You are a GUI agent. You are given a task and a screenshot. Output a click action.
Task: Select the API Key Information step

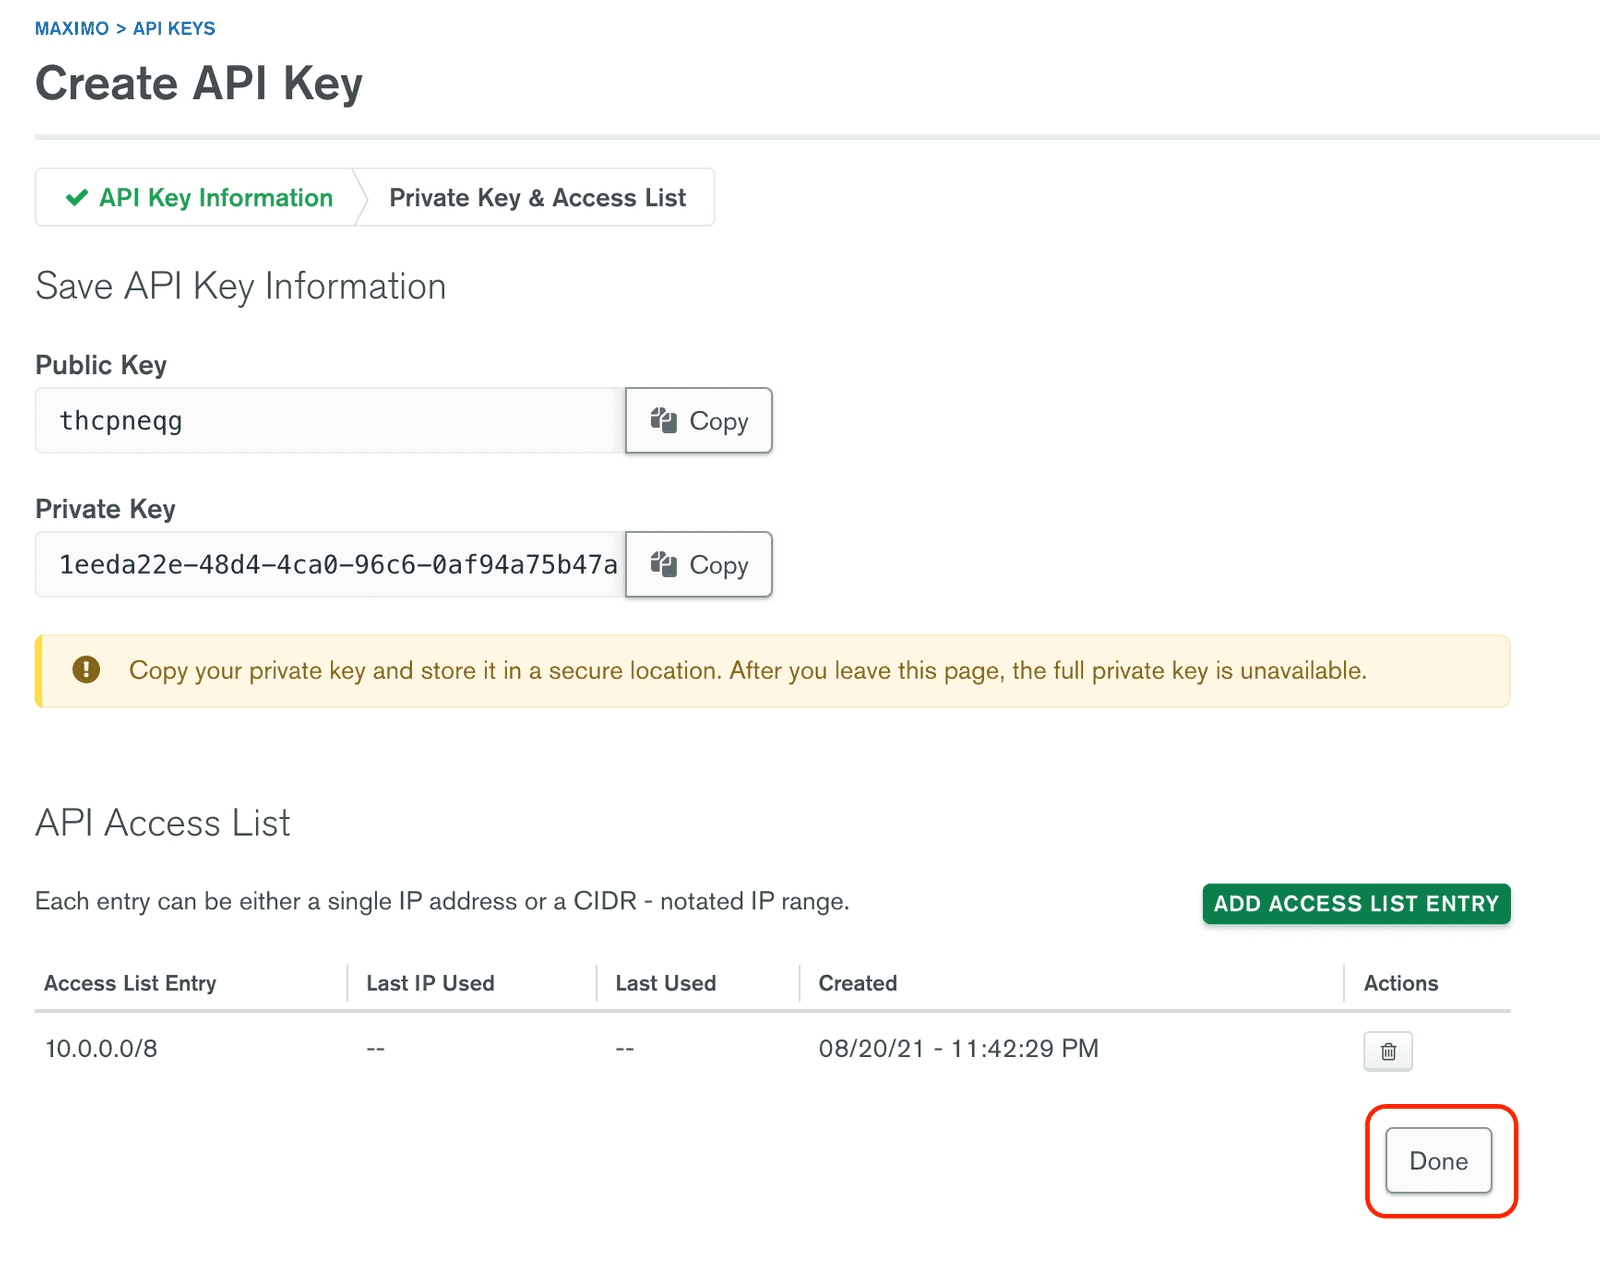point(215,197)
